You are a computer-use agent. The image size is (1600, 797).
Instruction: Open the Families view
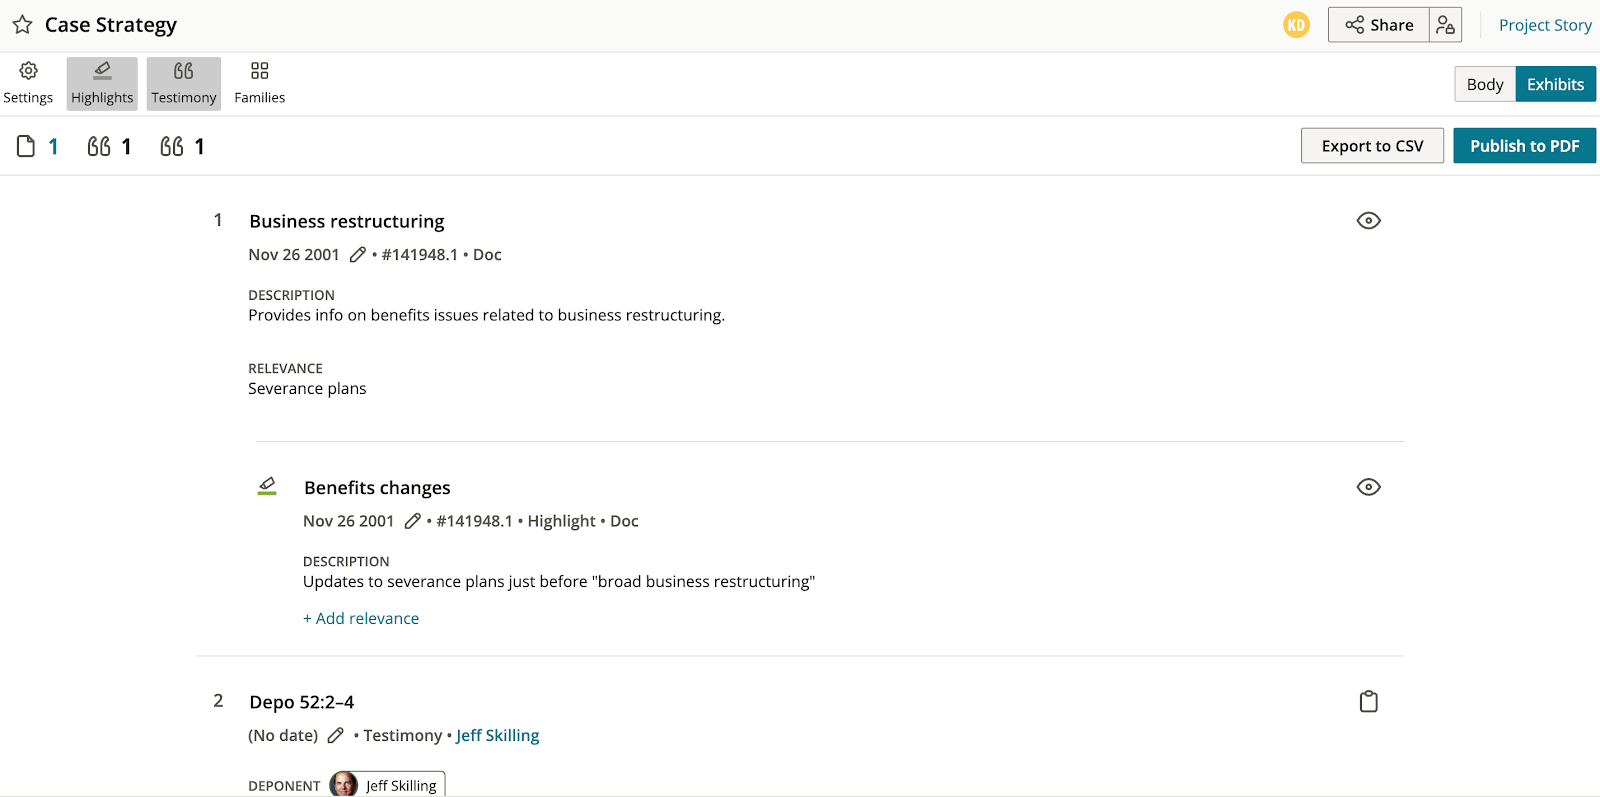pyautogui.click(x=260, y=83)
